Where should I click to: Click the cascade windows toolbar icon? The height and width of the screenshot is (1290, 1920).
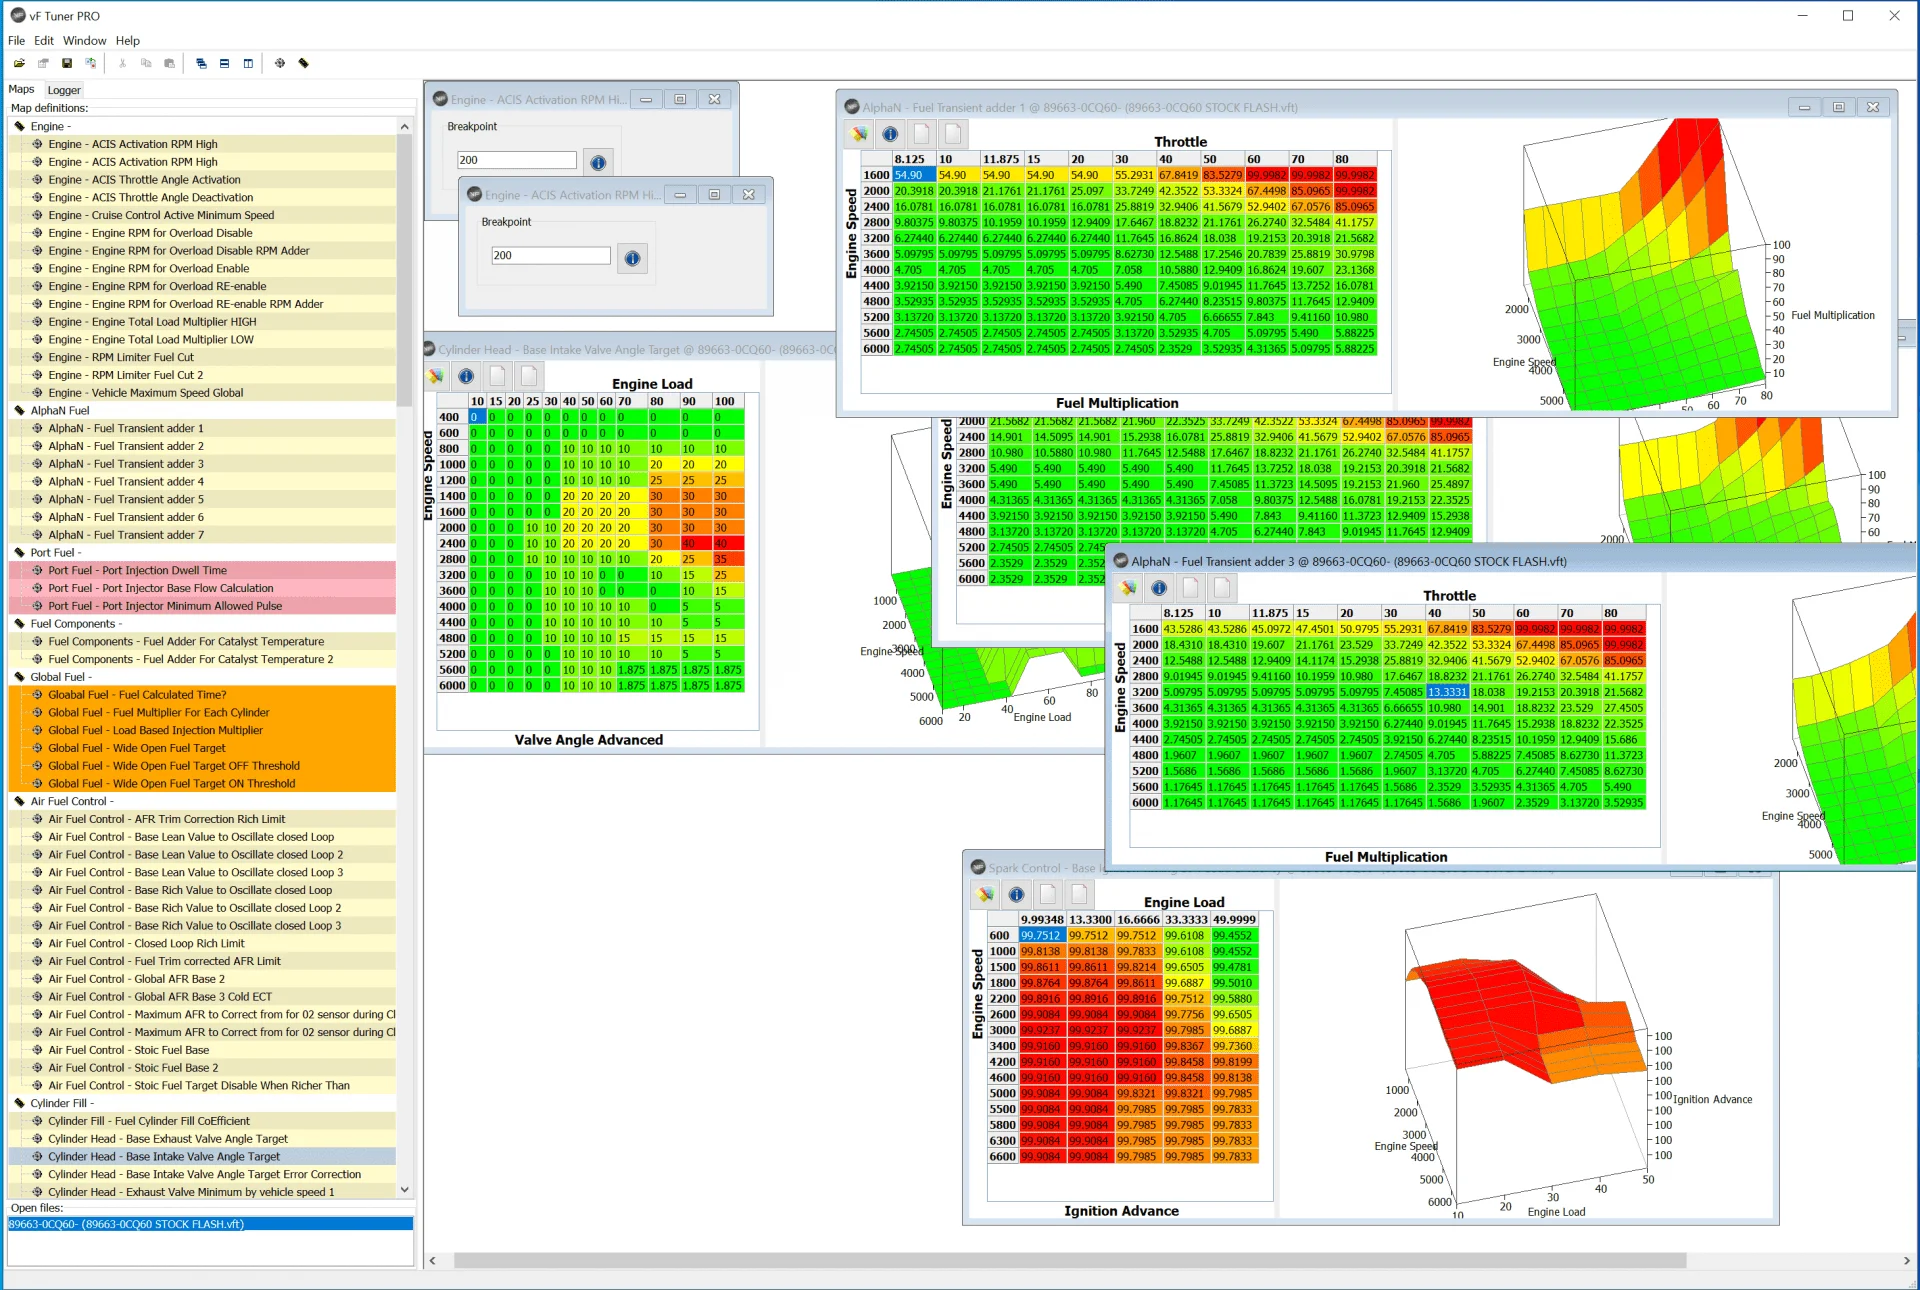[x=201, y=63]
